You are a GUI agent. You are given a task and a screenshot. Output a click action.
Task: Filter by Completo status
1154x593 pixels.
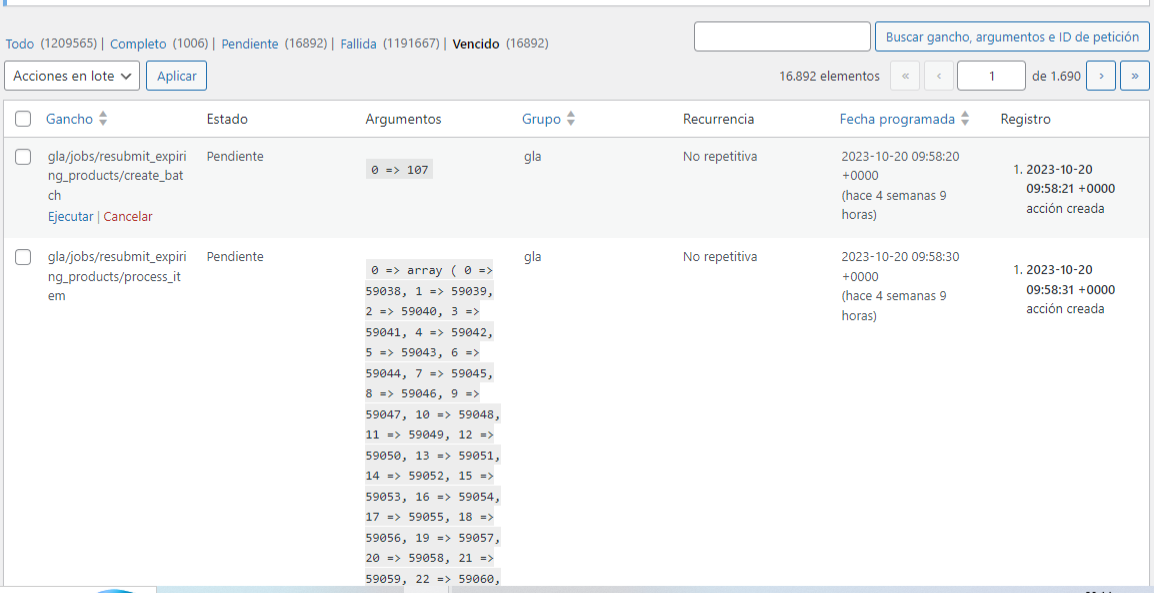tap(138, 44)
